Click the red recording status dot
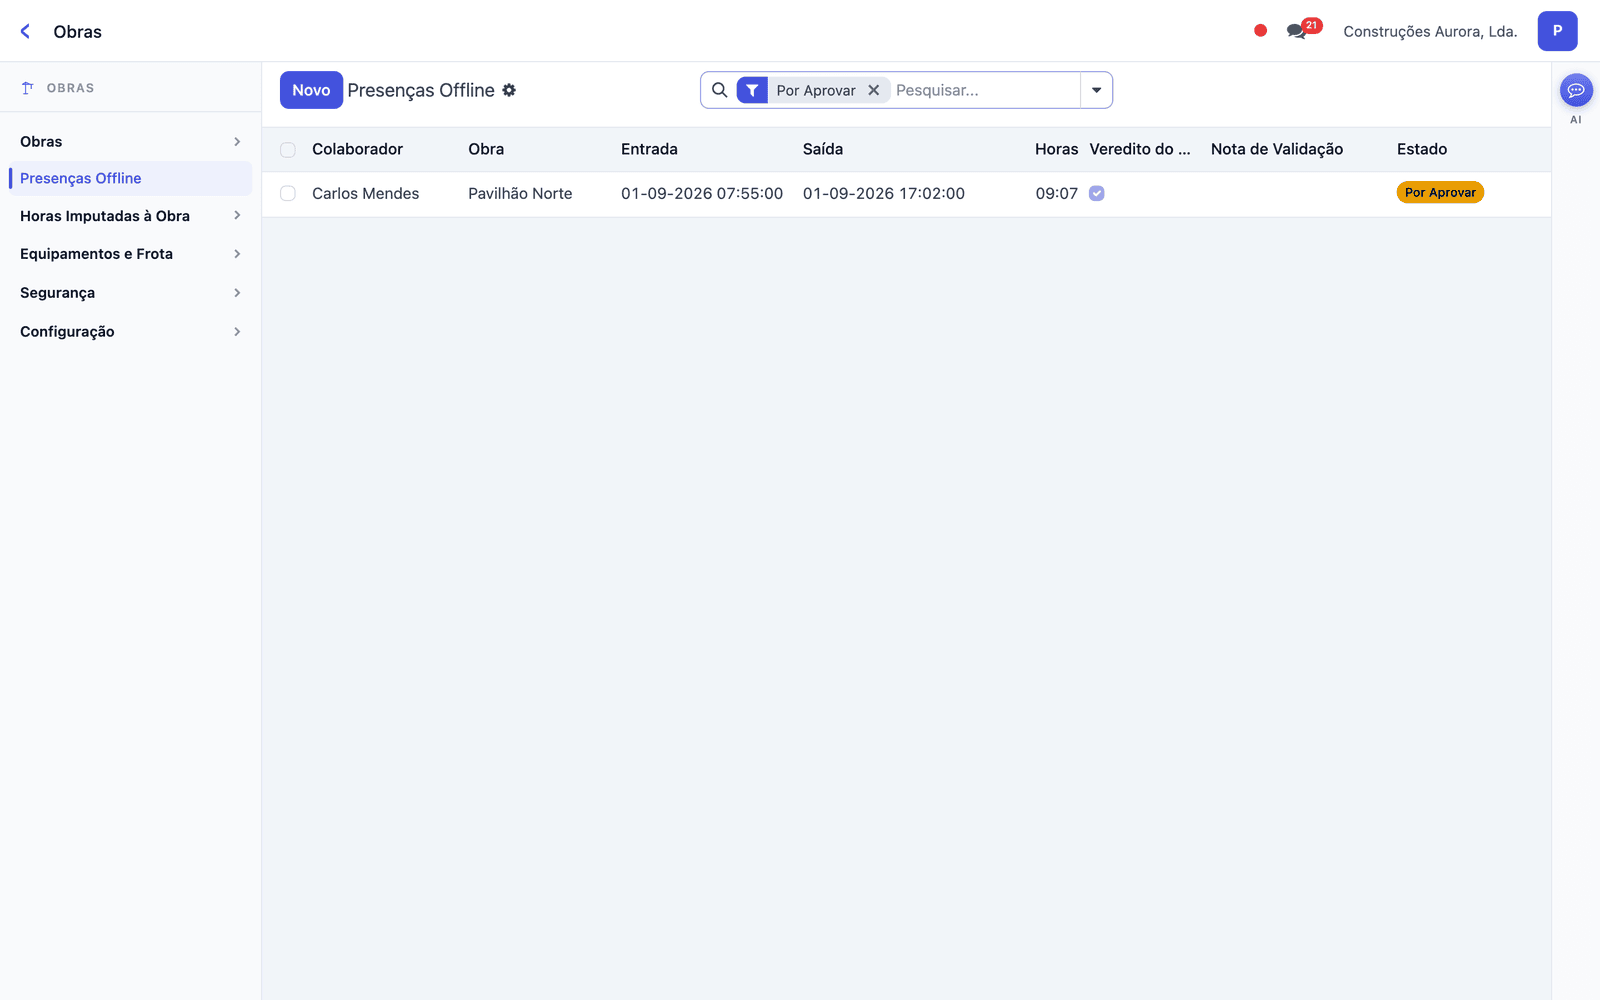Screen dimensions: 1600x1000 [x=1260, y=31]
